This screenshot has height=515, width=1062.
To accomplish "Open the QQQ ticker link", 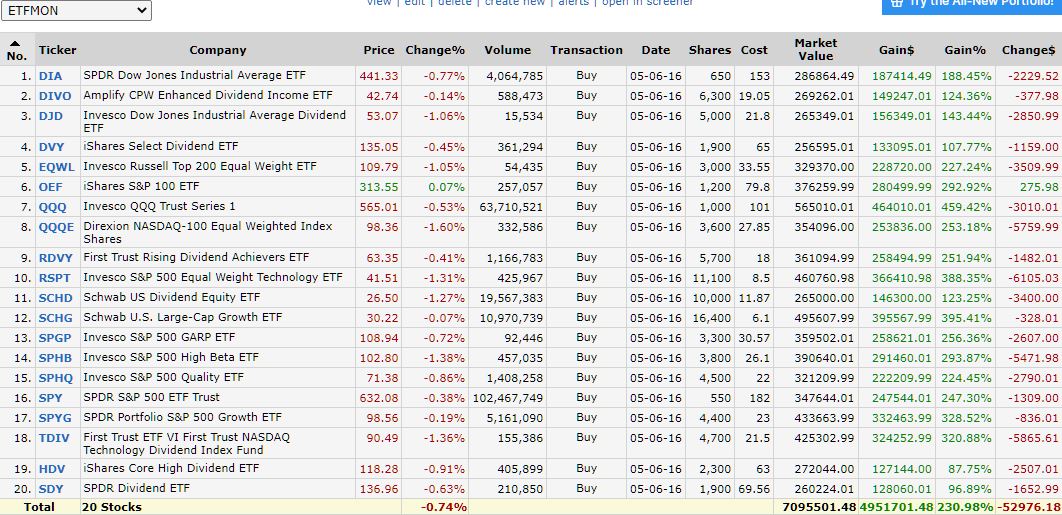I will point(52,207).
